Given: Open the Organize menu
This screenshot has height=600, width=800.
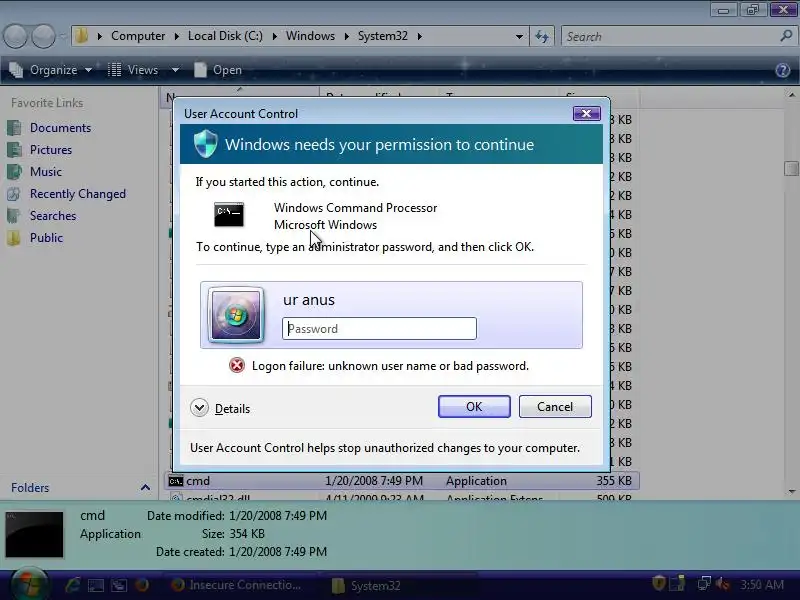Looking at the screenshot, I should (51, 70).
